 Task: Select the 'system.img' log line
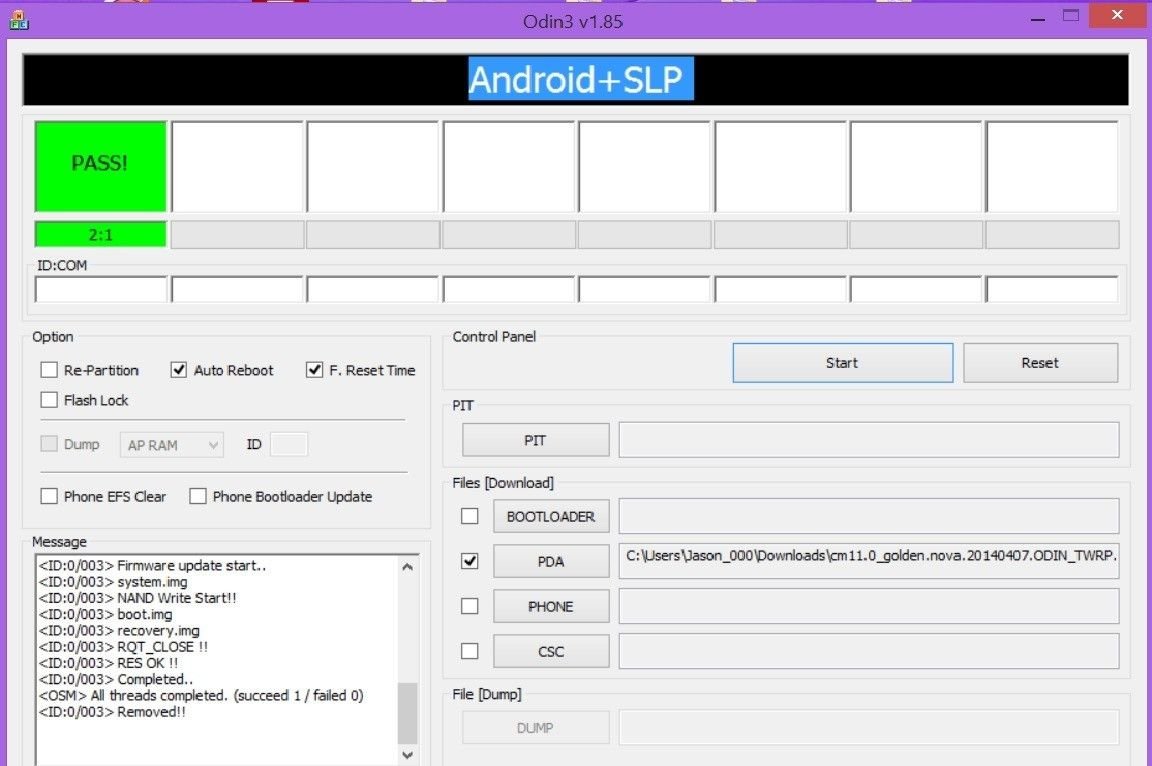coord(113,582)
